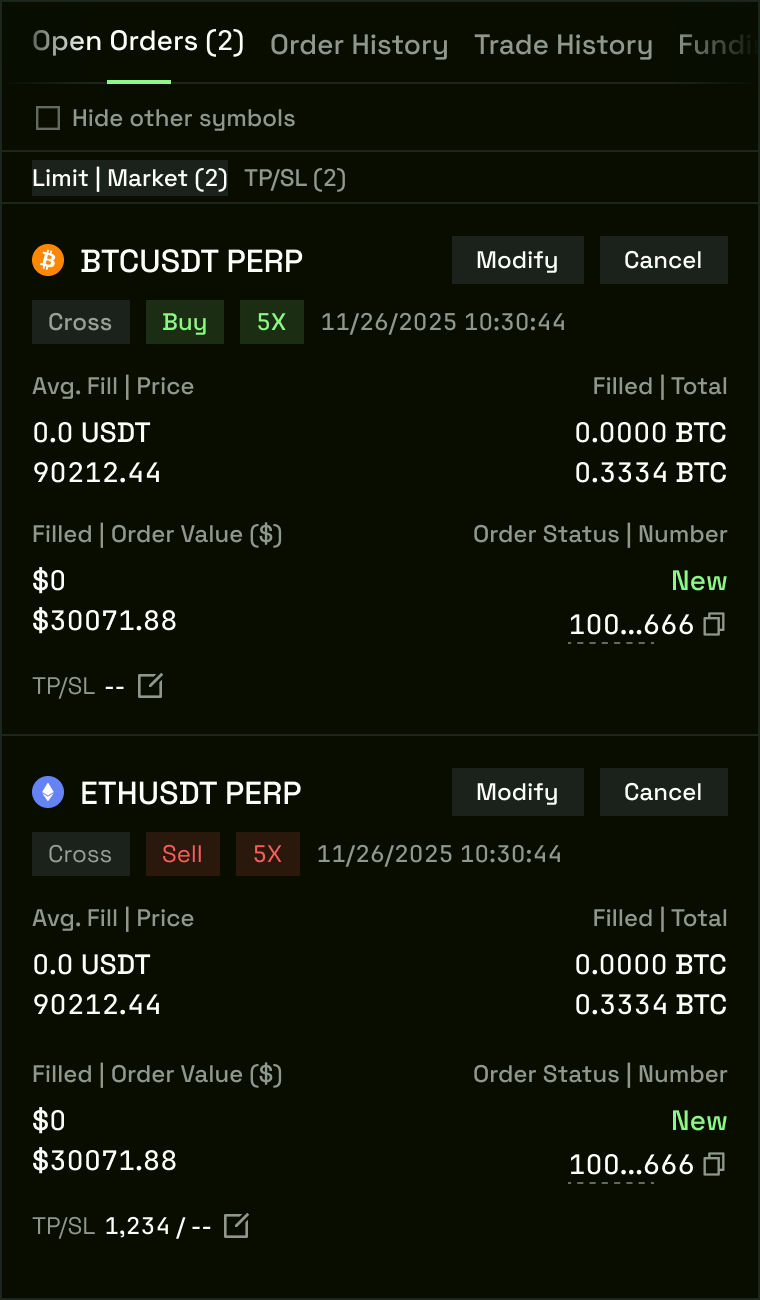Viewport: 760px width, 1300px height.
Task: Click the BTCUSDT order number 100...666
Action: point(631,625)
